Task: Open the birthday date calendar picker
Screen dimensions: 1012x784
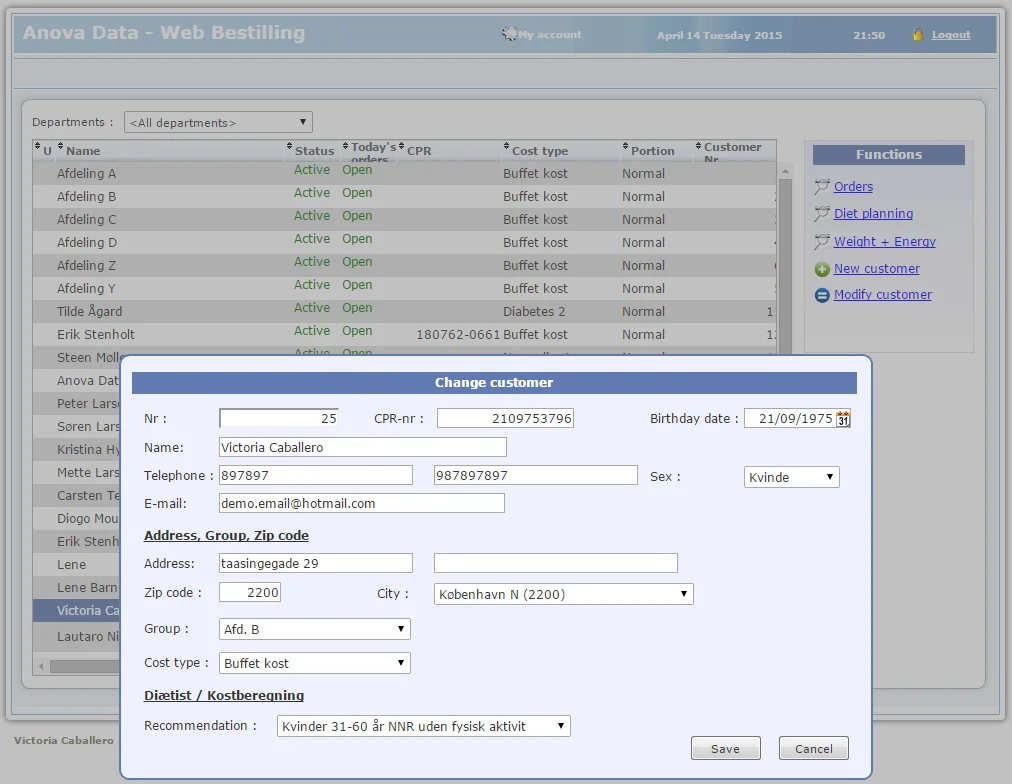Action: point(843,419)
